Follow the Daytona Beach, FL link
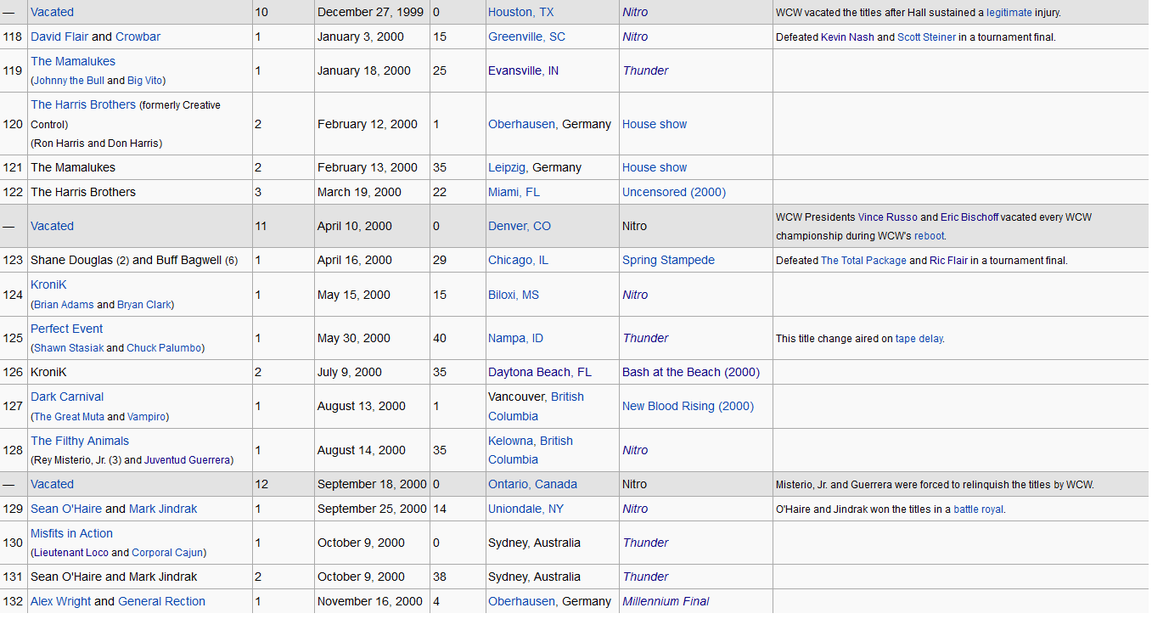 coord(540,372)
